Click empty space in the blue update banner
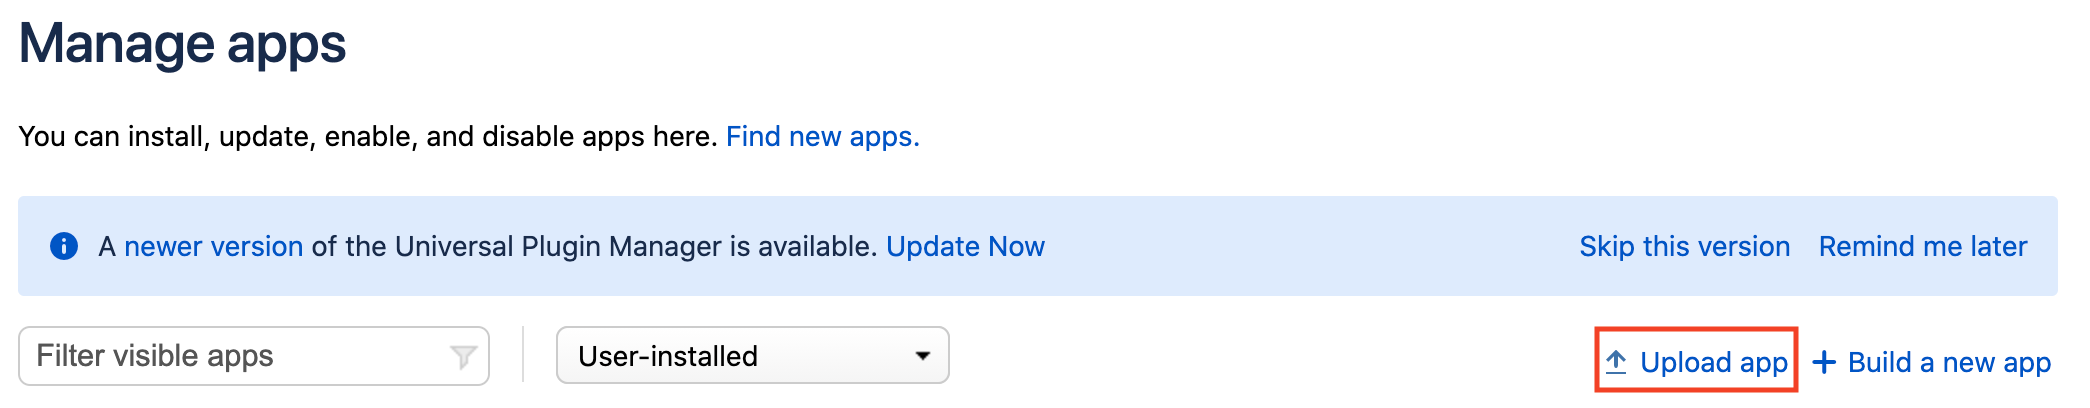 1300,246
